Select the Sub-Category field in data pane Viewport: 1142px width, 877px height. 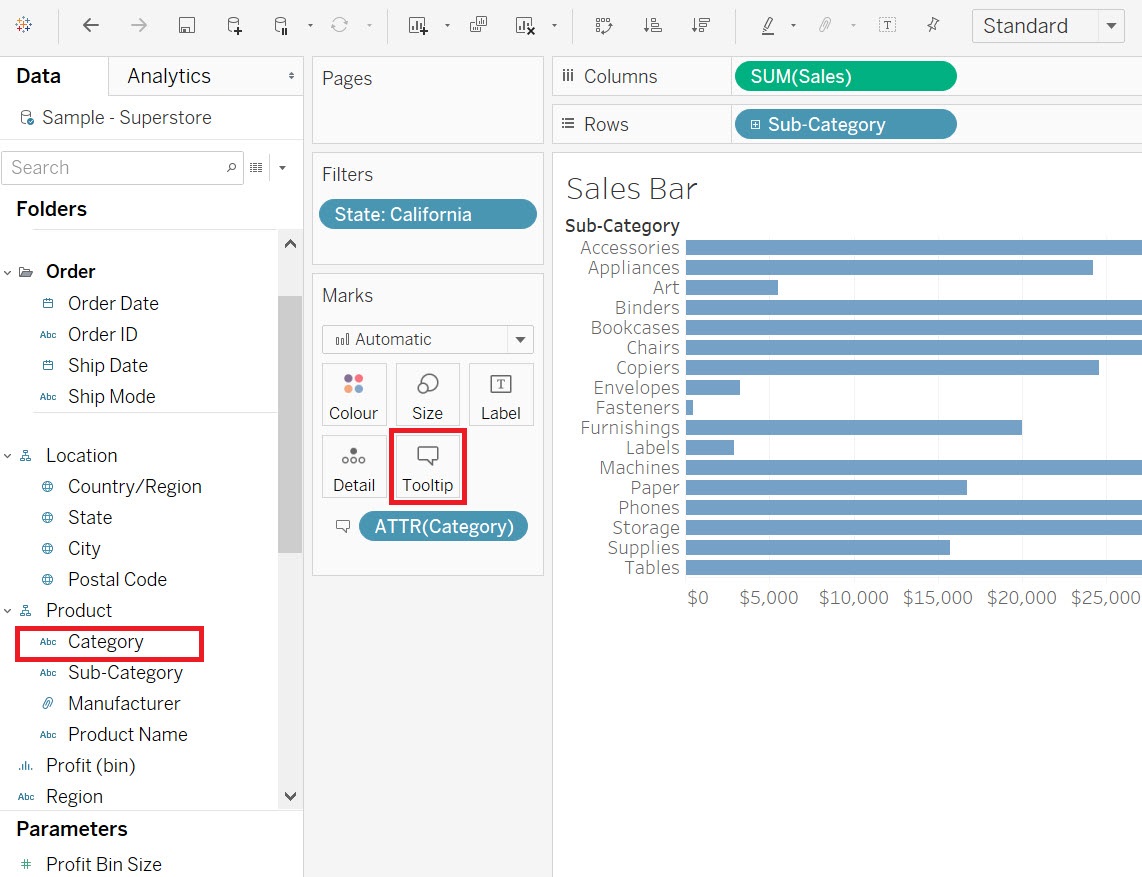click(x=125, y=672)
